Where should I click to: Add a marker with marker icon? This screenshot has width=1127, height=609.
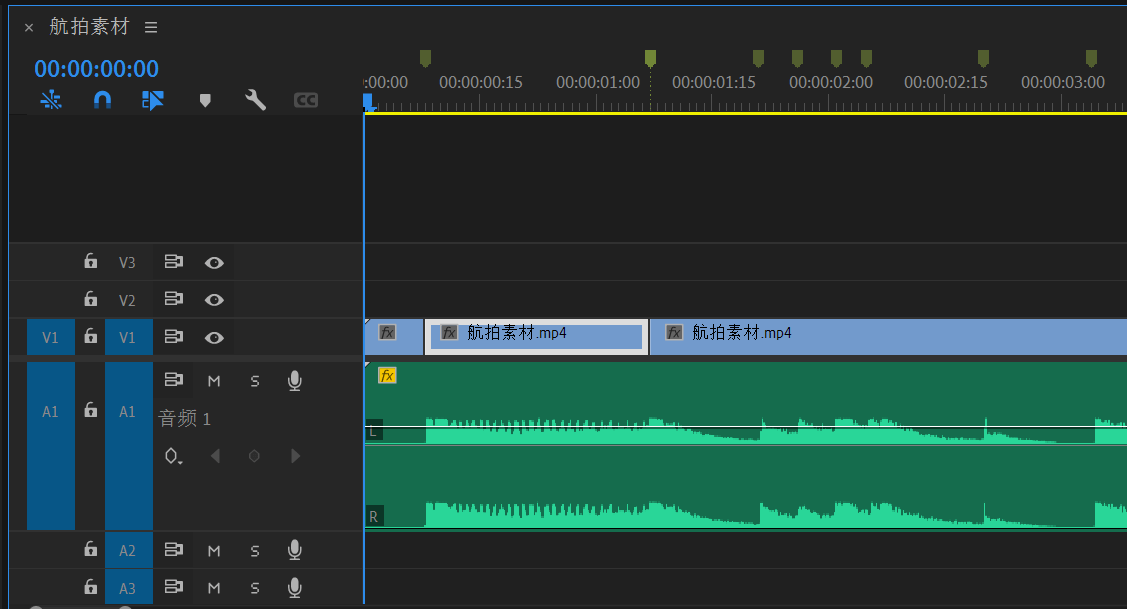tap(205, 100)
